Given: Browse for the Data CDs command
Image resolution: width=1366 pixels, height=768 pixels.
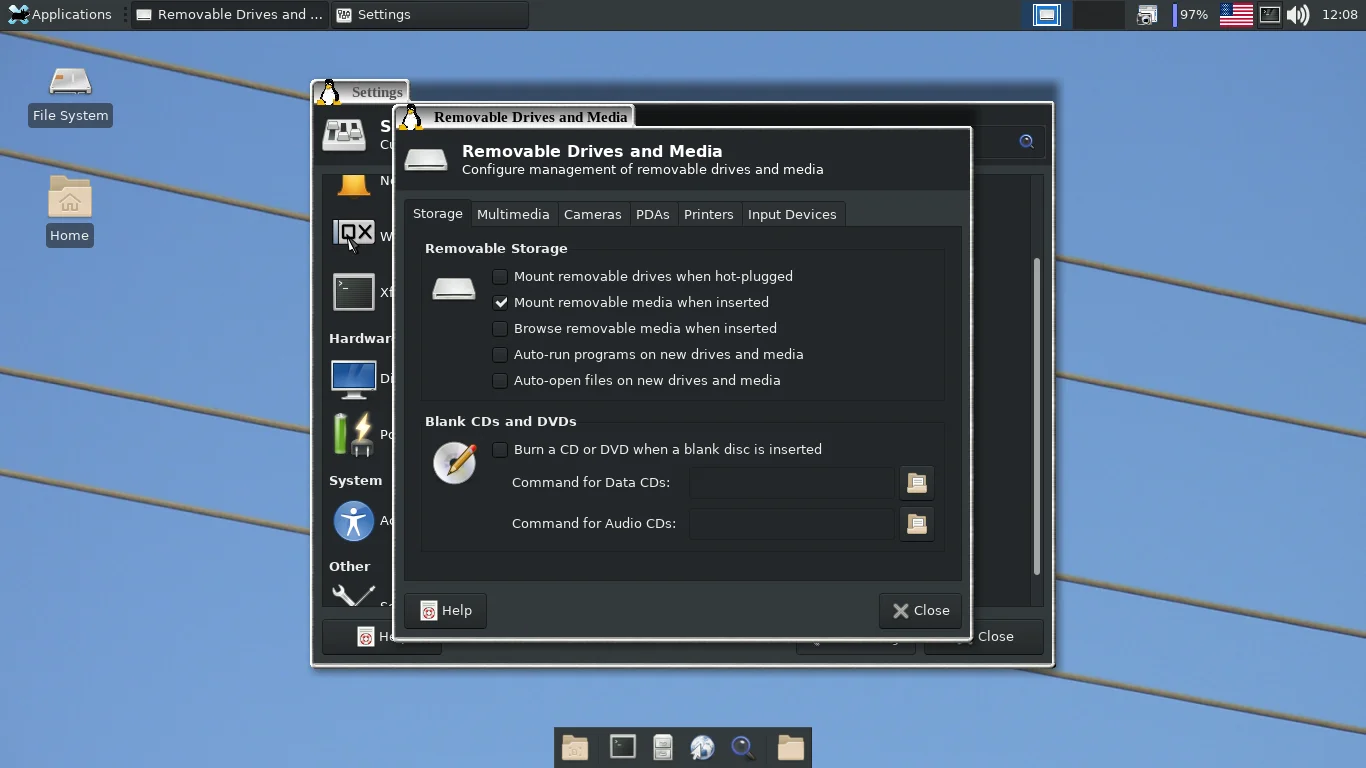Looking at the screenshot, I should click(x=916, y=483).
